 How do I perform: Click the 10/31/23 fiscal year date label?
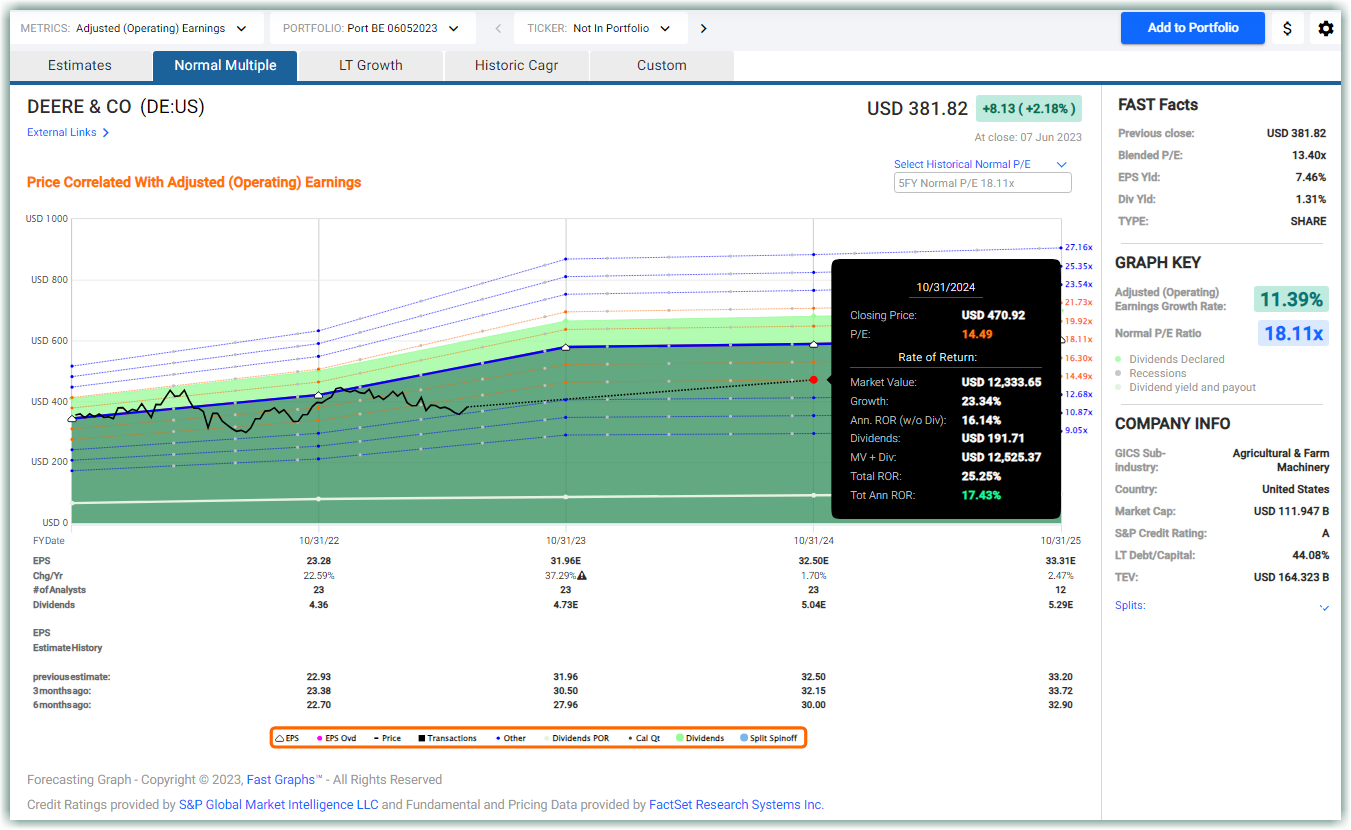point(566,541)
